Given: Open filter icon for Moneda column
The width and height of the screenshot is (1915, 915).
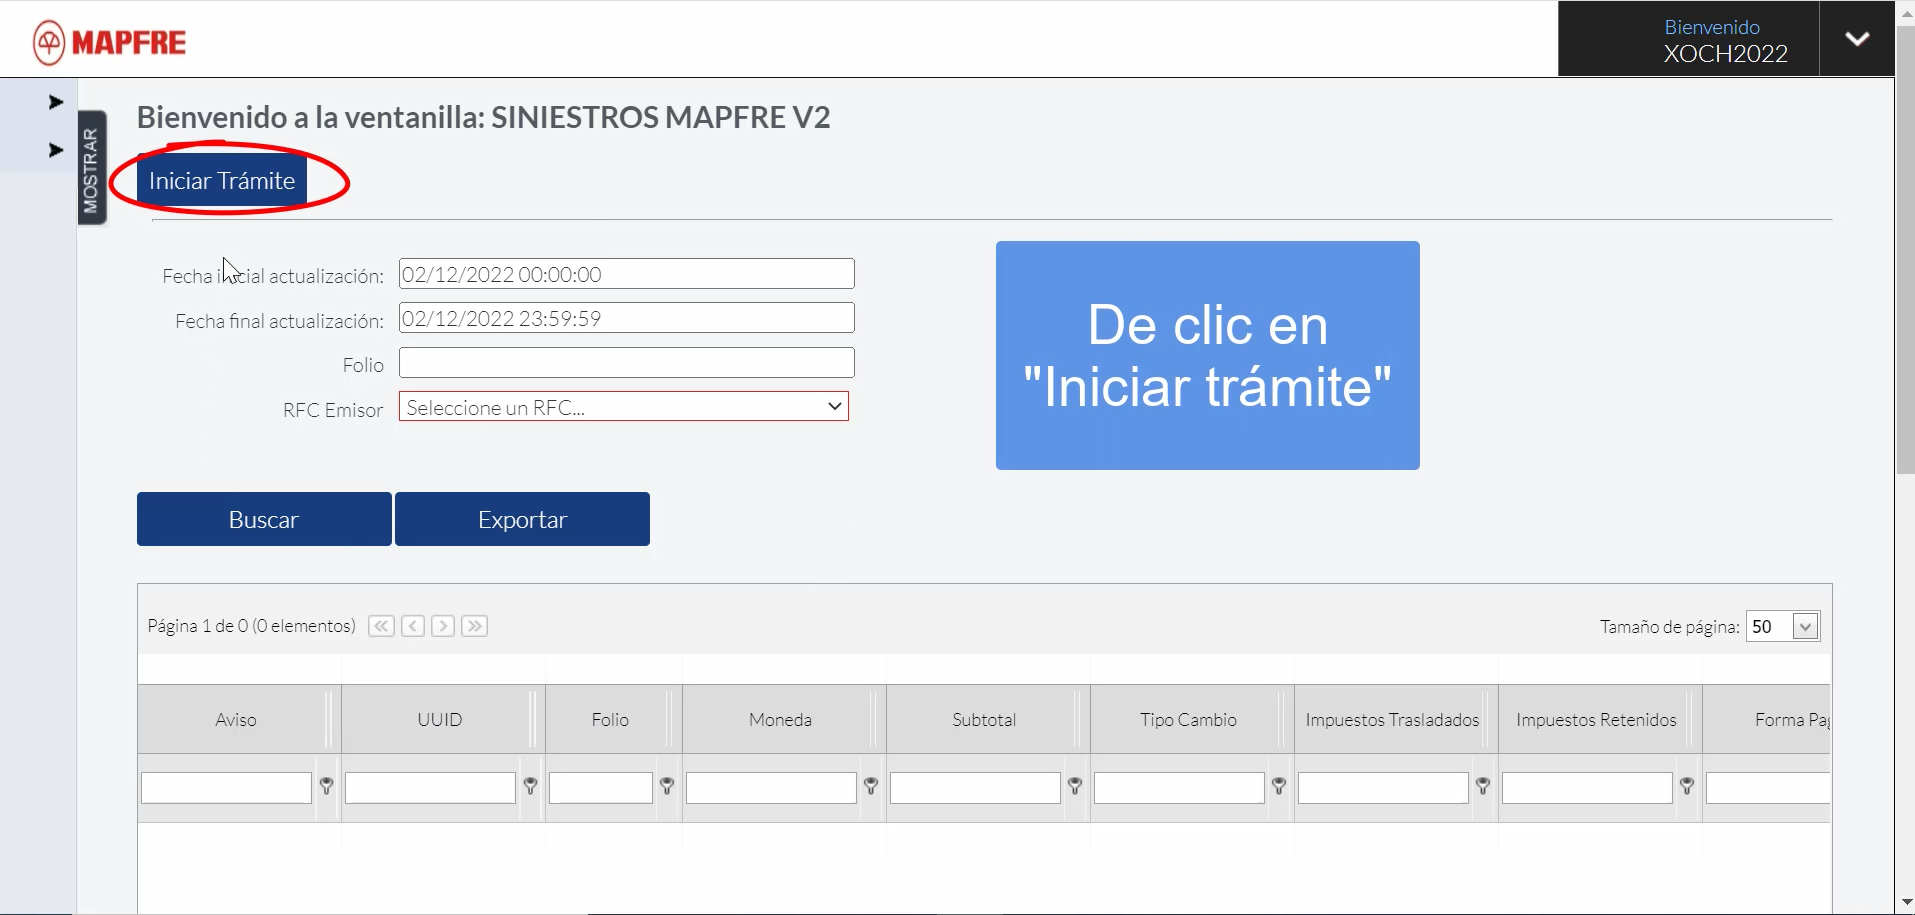Looking at the screenshot, I should point(871,787).
